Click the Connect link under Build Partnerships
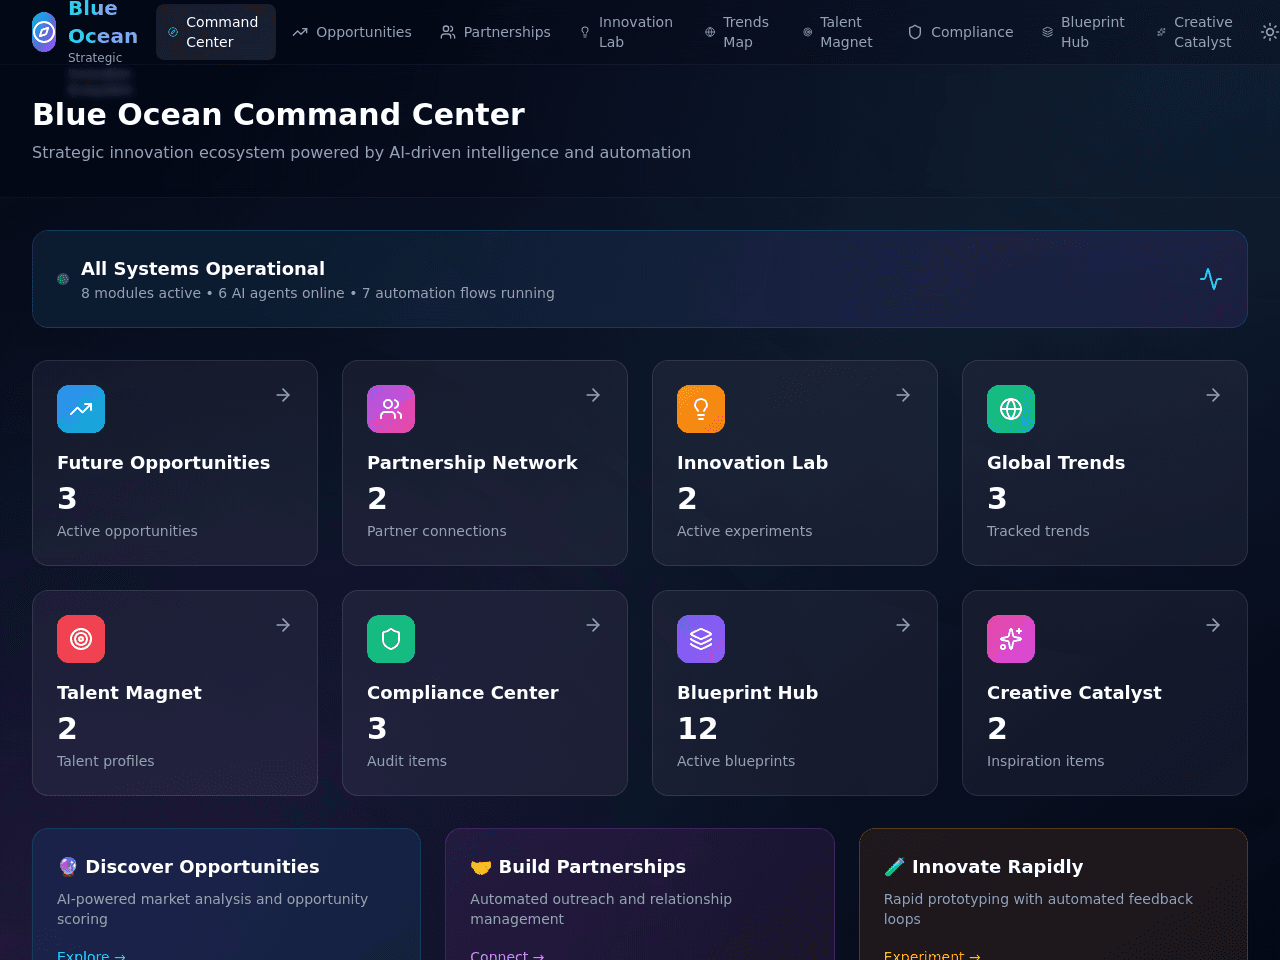 [x=507, y=954]
